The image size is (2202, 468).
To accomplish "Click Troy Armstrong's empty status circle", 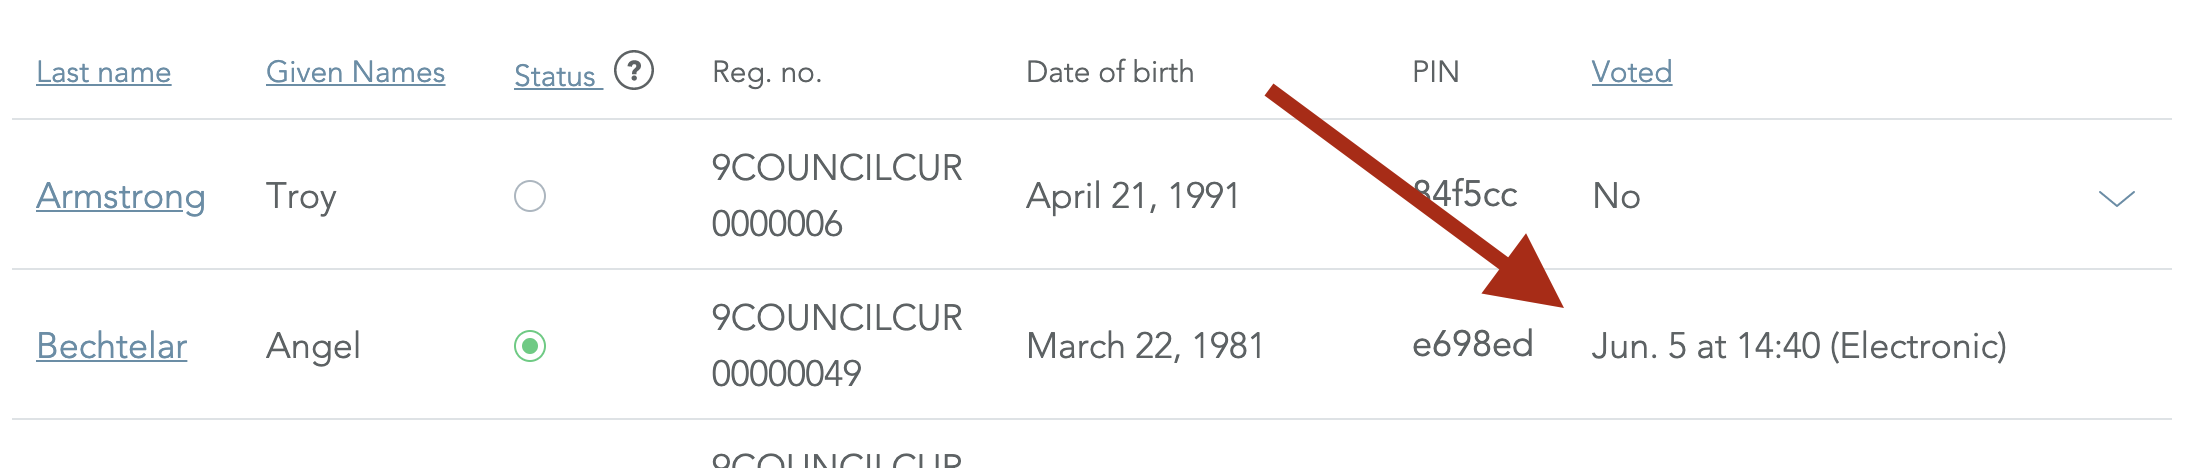I will point(530,196).
